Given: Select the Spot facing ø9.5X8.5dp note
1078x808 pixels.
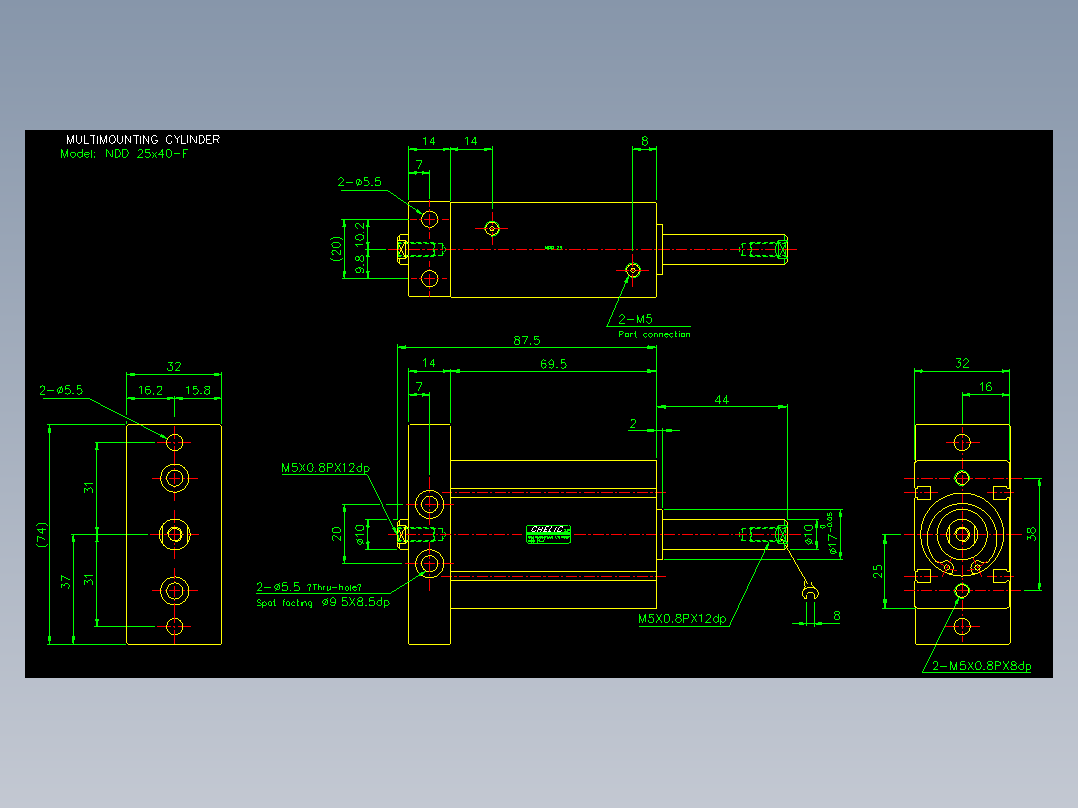Looking at the screenshot, I should (323, 602).
